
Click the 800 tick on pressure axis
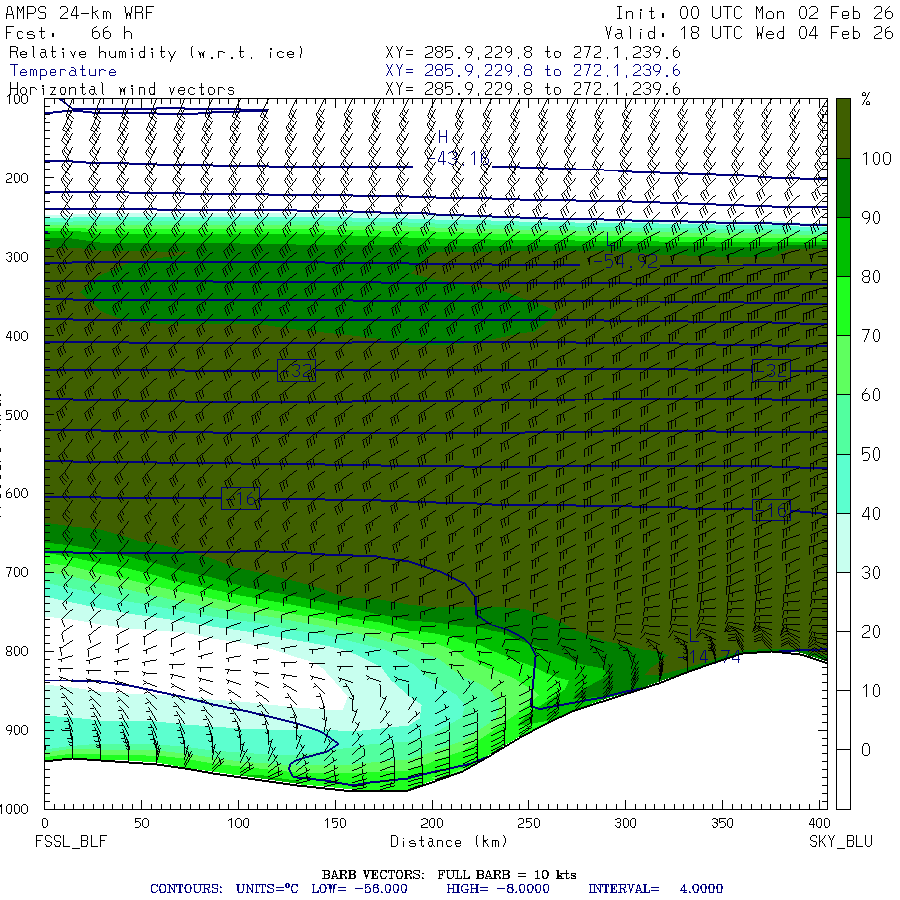point(17,651)
